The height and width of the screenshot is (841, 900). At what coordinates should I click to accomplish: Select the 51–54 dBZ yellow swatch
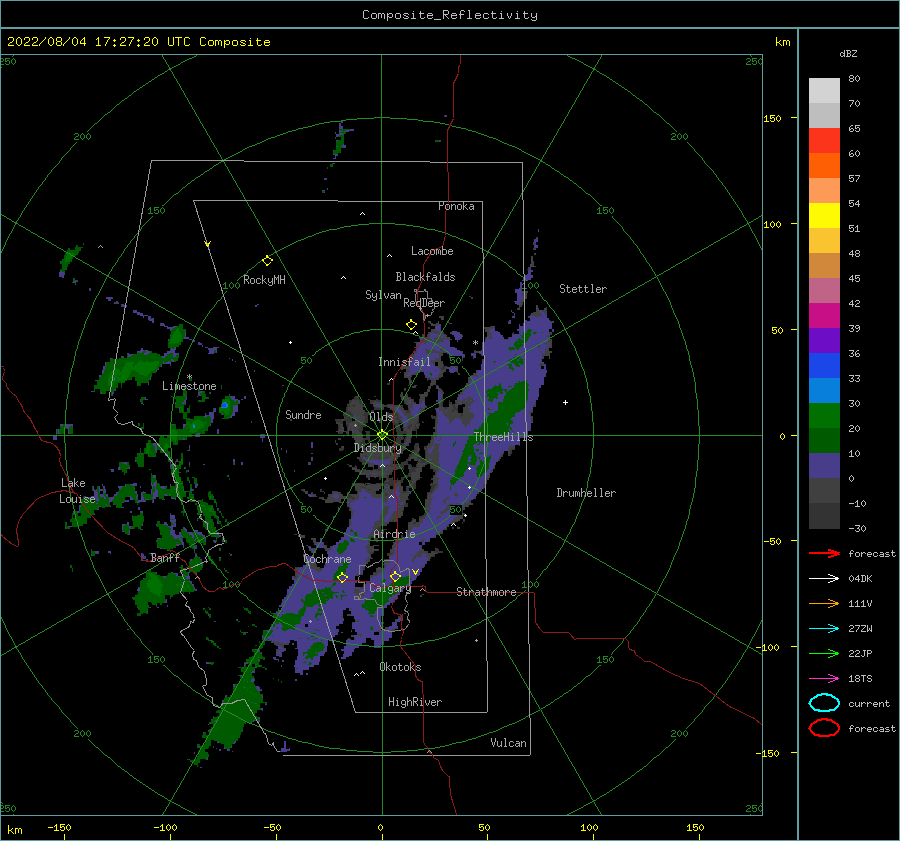click(824, 216)
